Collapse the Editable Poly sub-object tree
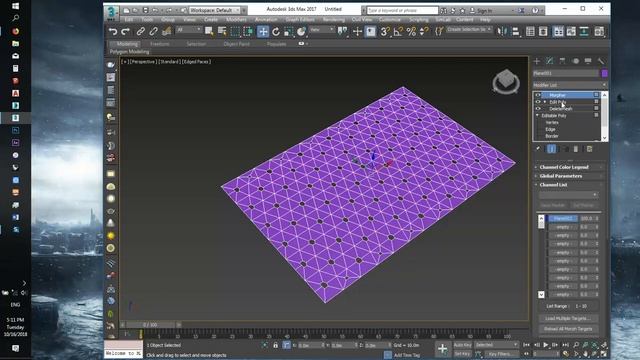640x360 pixels. coord(538,116)
